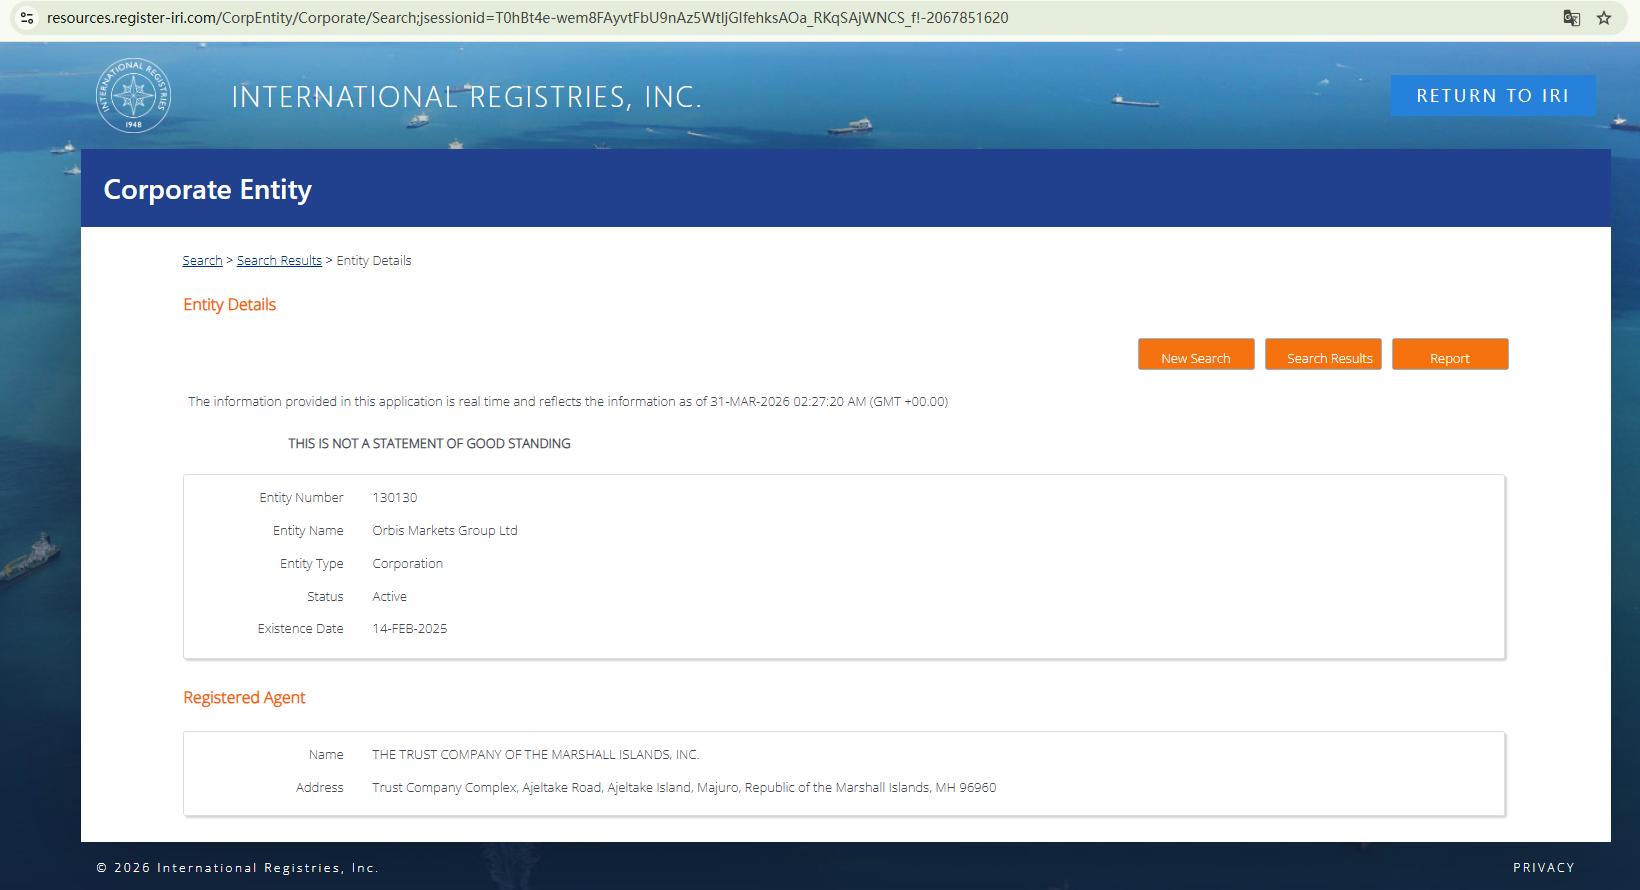
Task: Click the Entity Details breadcrumb text
Action: point(374,261)
